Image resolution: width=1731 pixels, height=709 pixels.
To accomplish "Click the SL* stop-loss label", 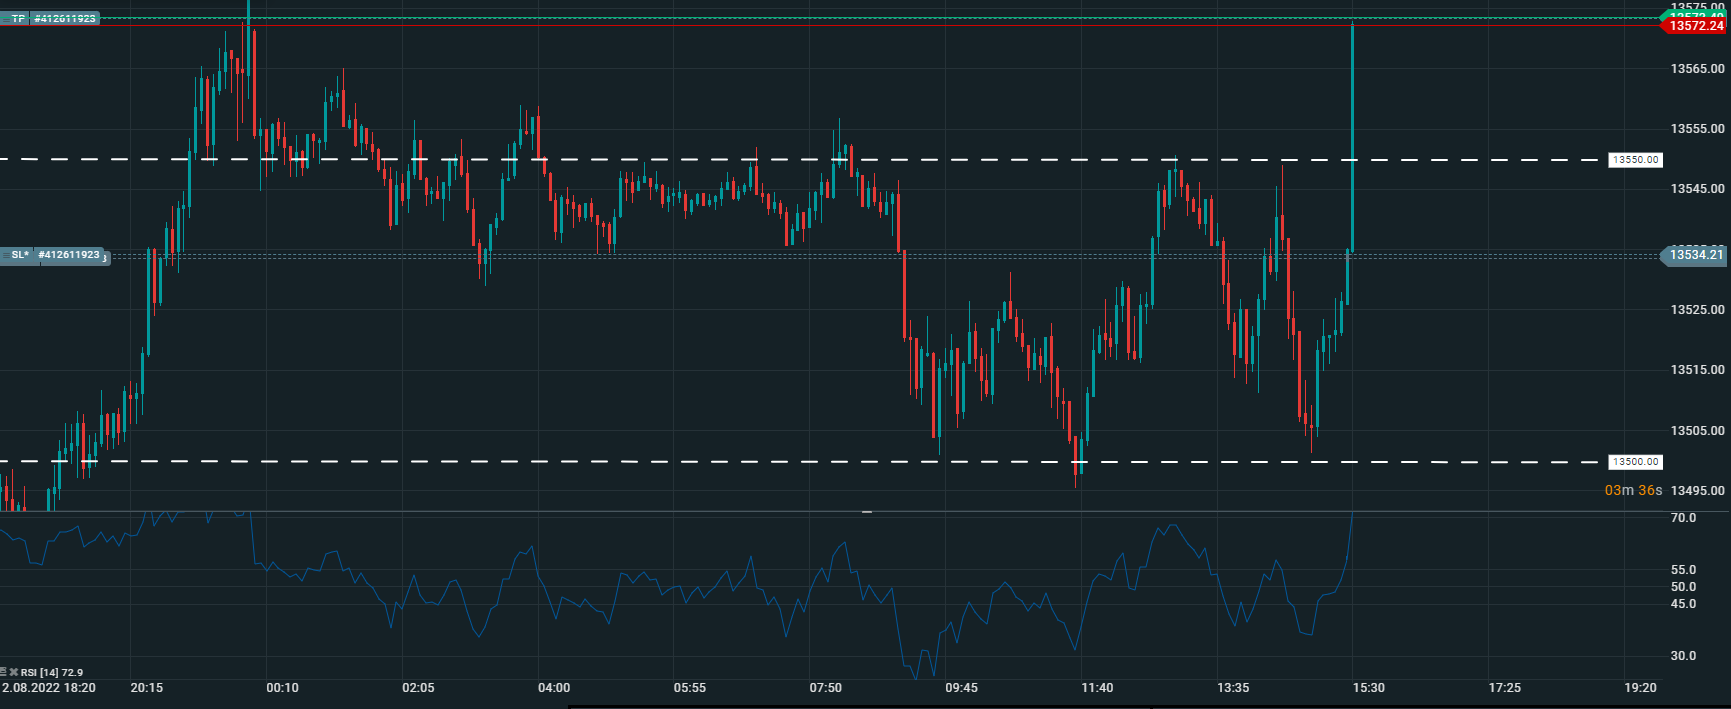I will coord(17,255).
